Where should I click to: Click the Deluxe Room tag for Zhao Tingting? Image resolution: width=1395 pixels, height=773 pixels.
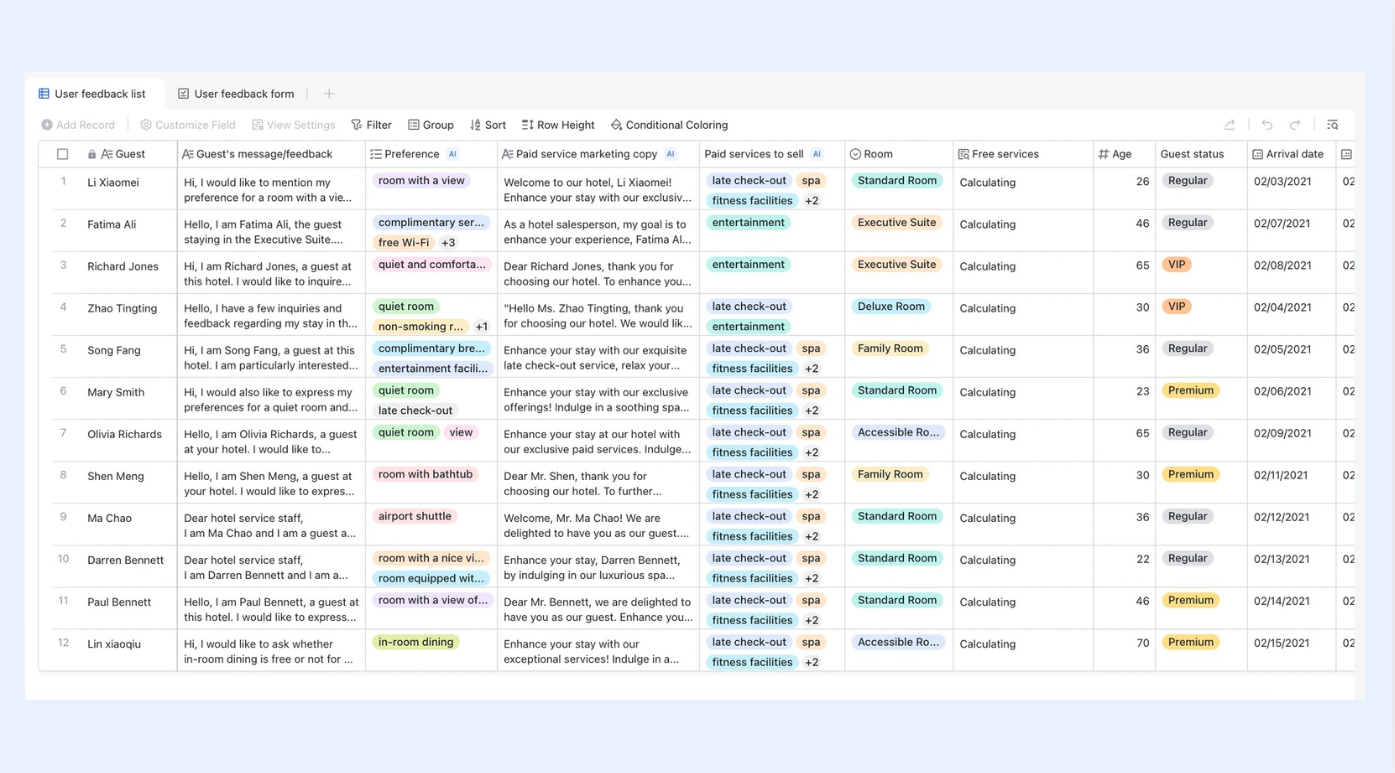coord(891,307)
